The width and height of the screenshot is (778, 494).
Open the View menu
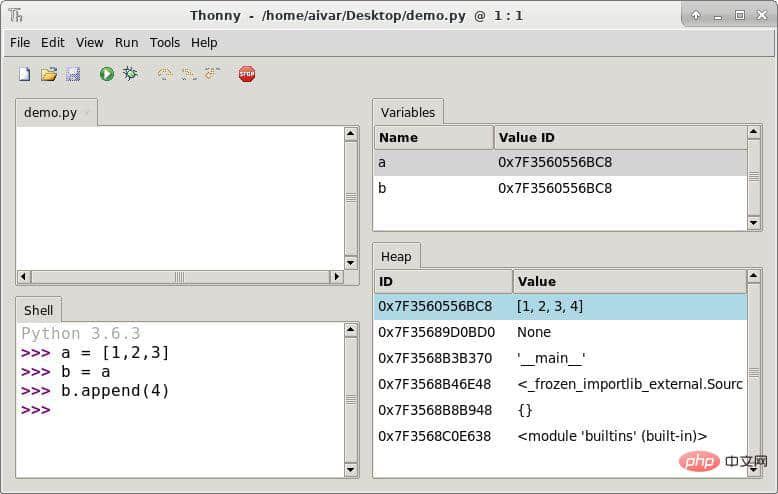coord(89,43)
